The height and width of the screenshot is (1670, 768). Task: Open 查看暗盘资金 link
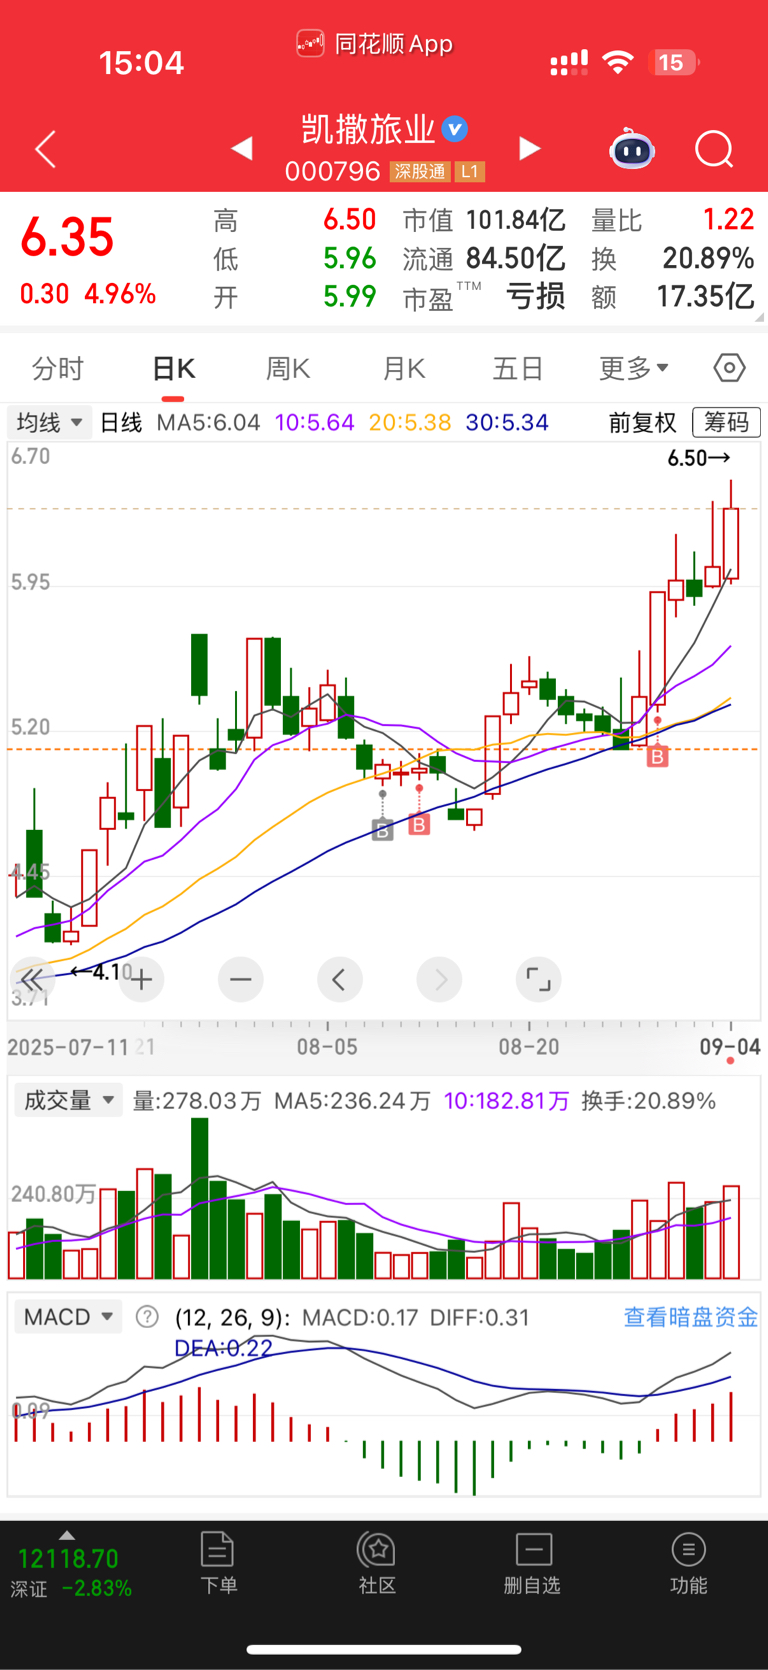point(691,1317)
